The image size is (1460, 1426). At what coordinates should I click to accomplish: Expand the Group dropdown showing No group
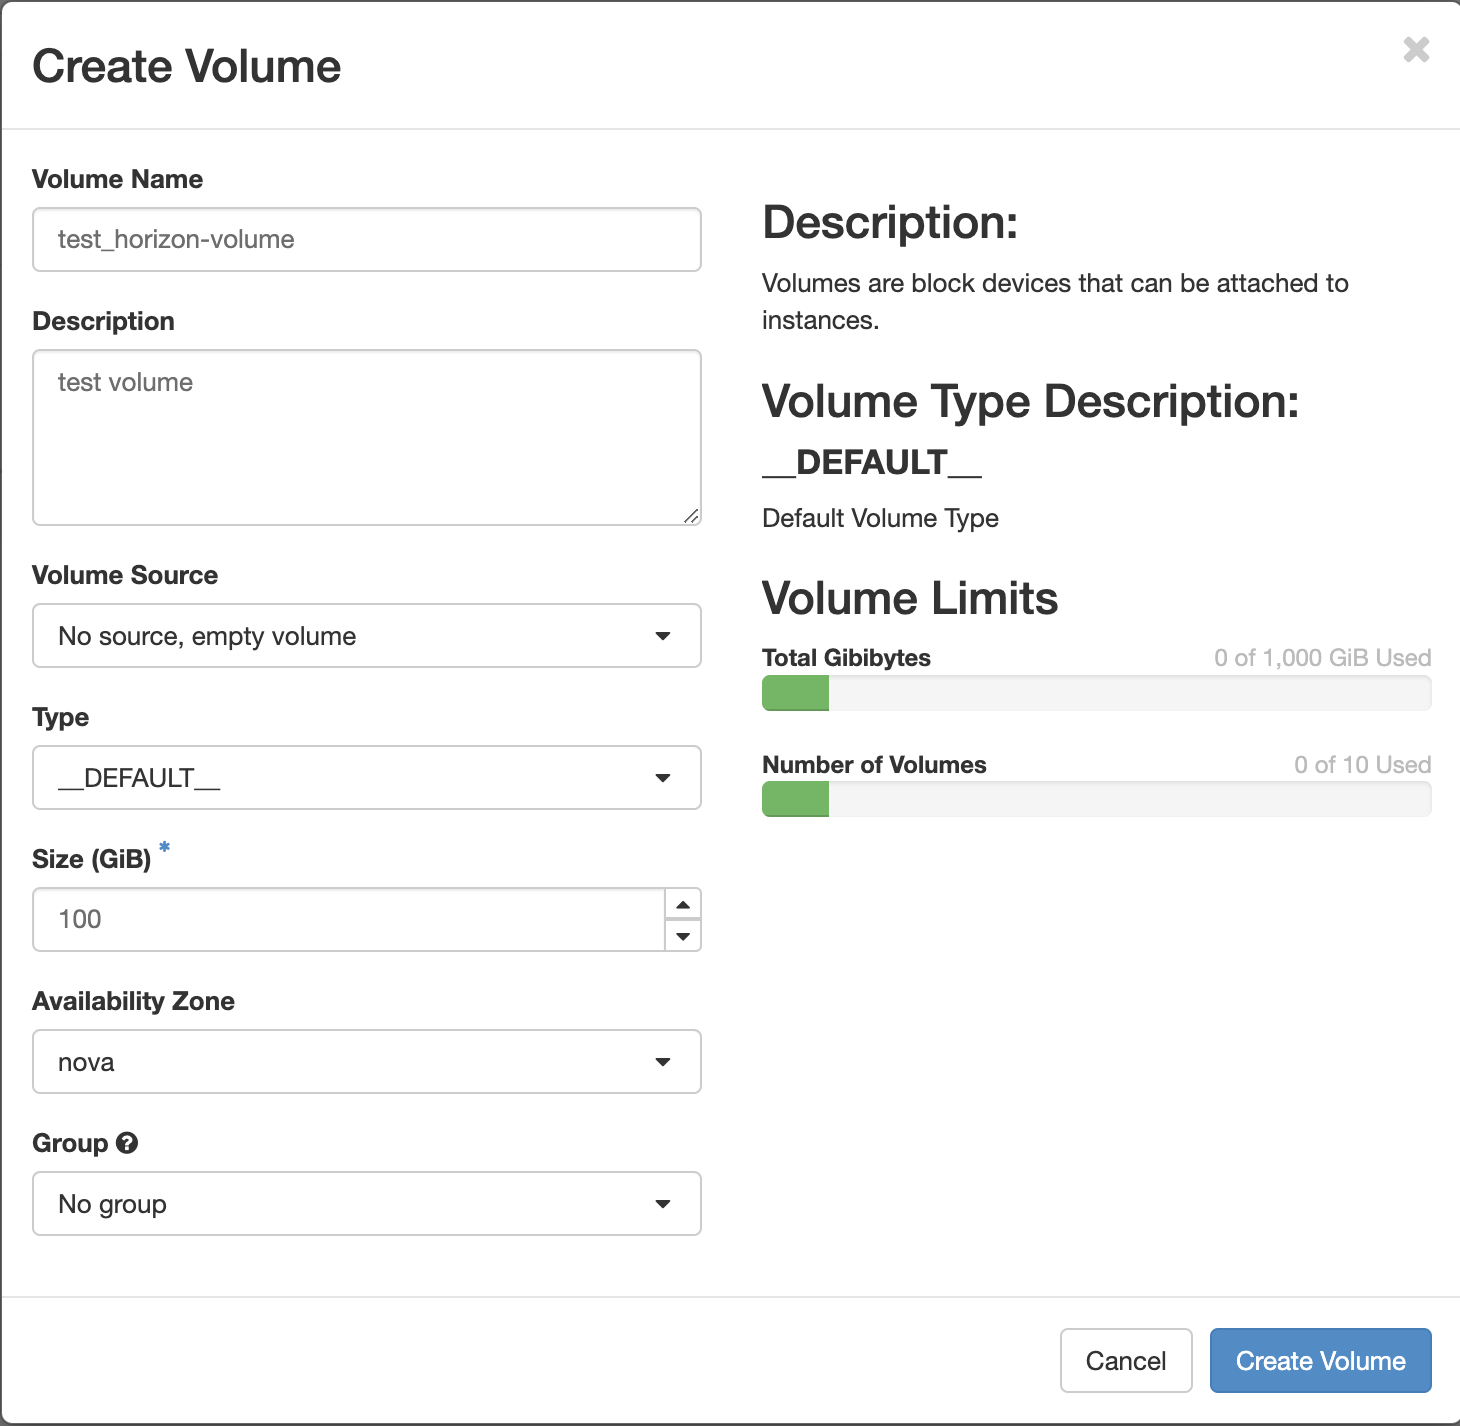point(367,1204)
